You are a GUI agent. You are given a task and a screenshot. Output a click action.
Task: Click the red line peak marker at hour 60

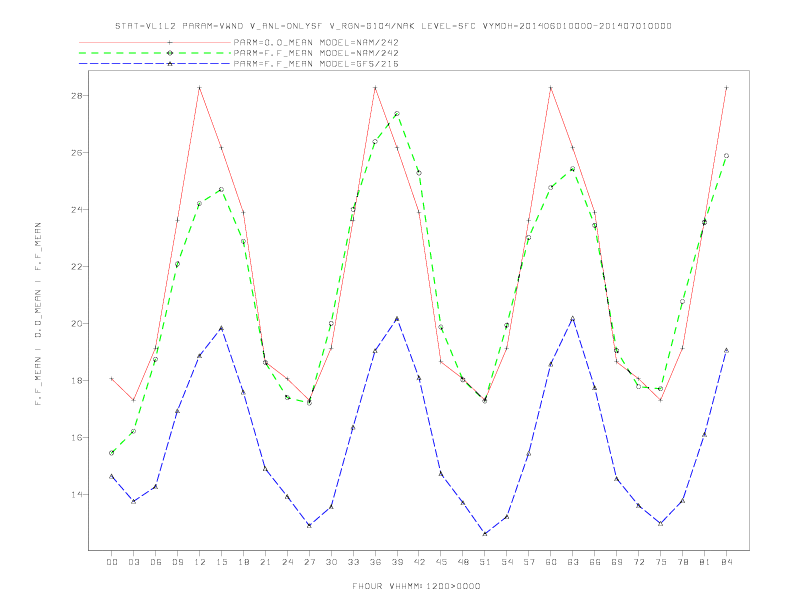pyautogui.click(x=551, y=88)
